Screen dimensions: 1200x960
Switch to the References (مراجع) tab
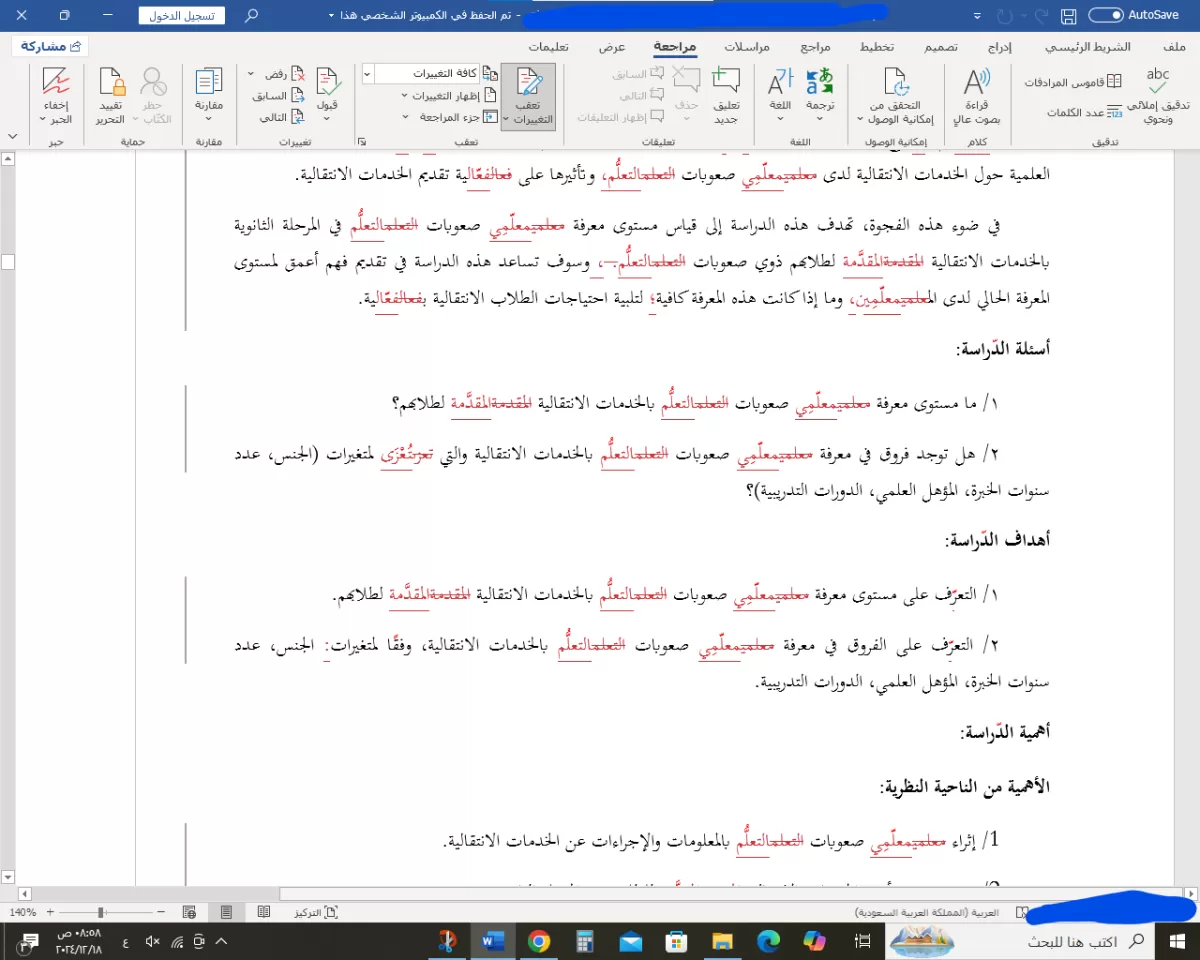(815, 47)
